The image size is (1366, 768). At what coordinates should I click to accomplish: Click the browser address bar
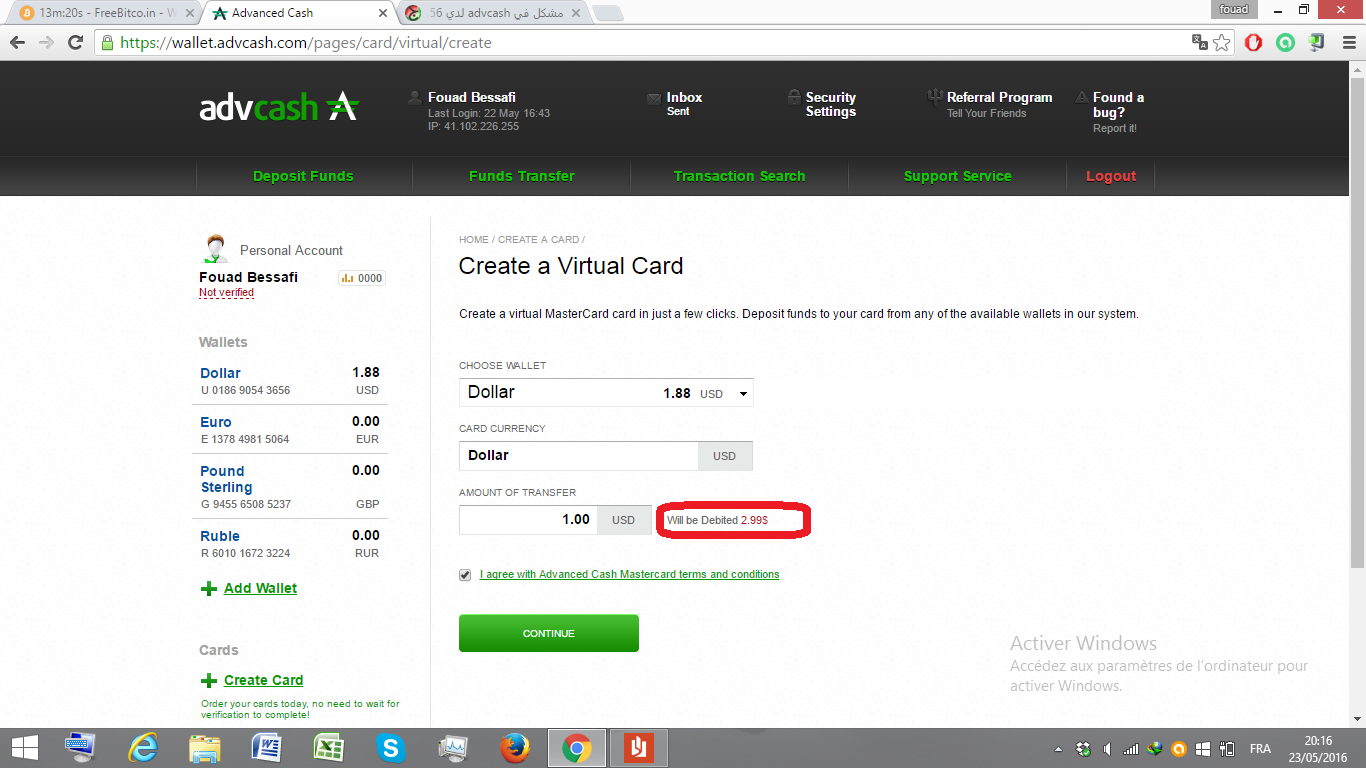[640, 43]
